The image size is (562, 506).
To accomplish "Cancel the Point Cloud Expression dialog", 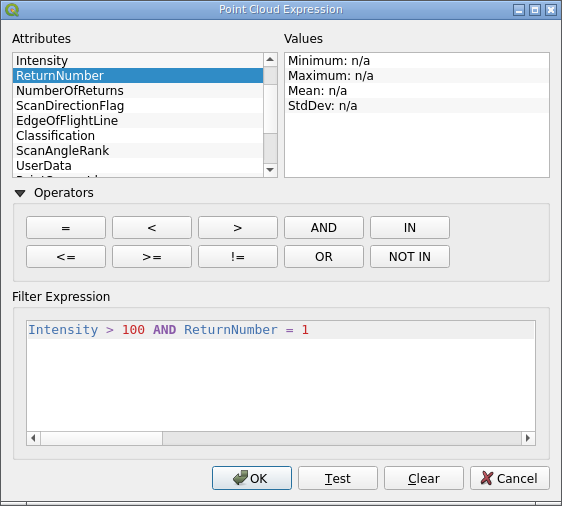I will point(510,478).
